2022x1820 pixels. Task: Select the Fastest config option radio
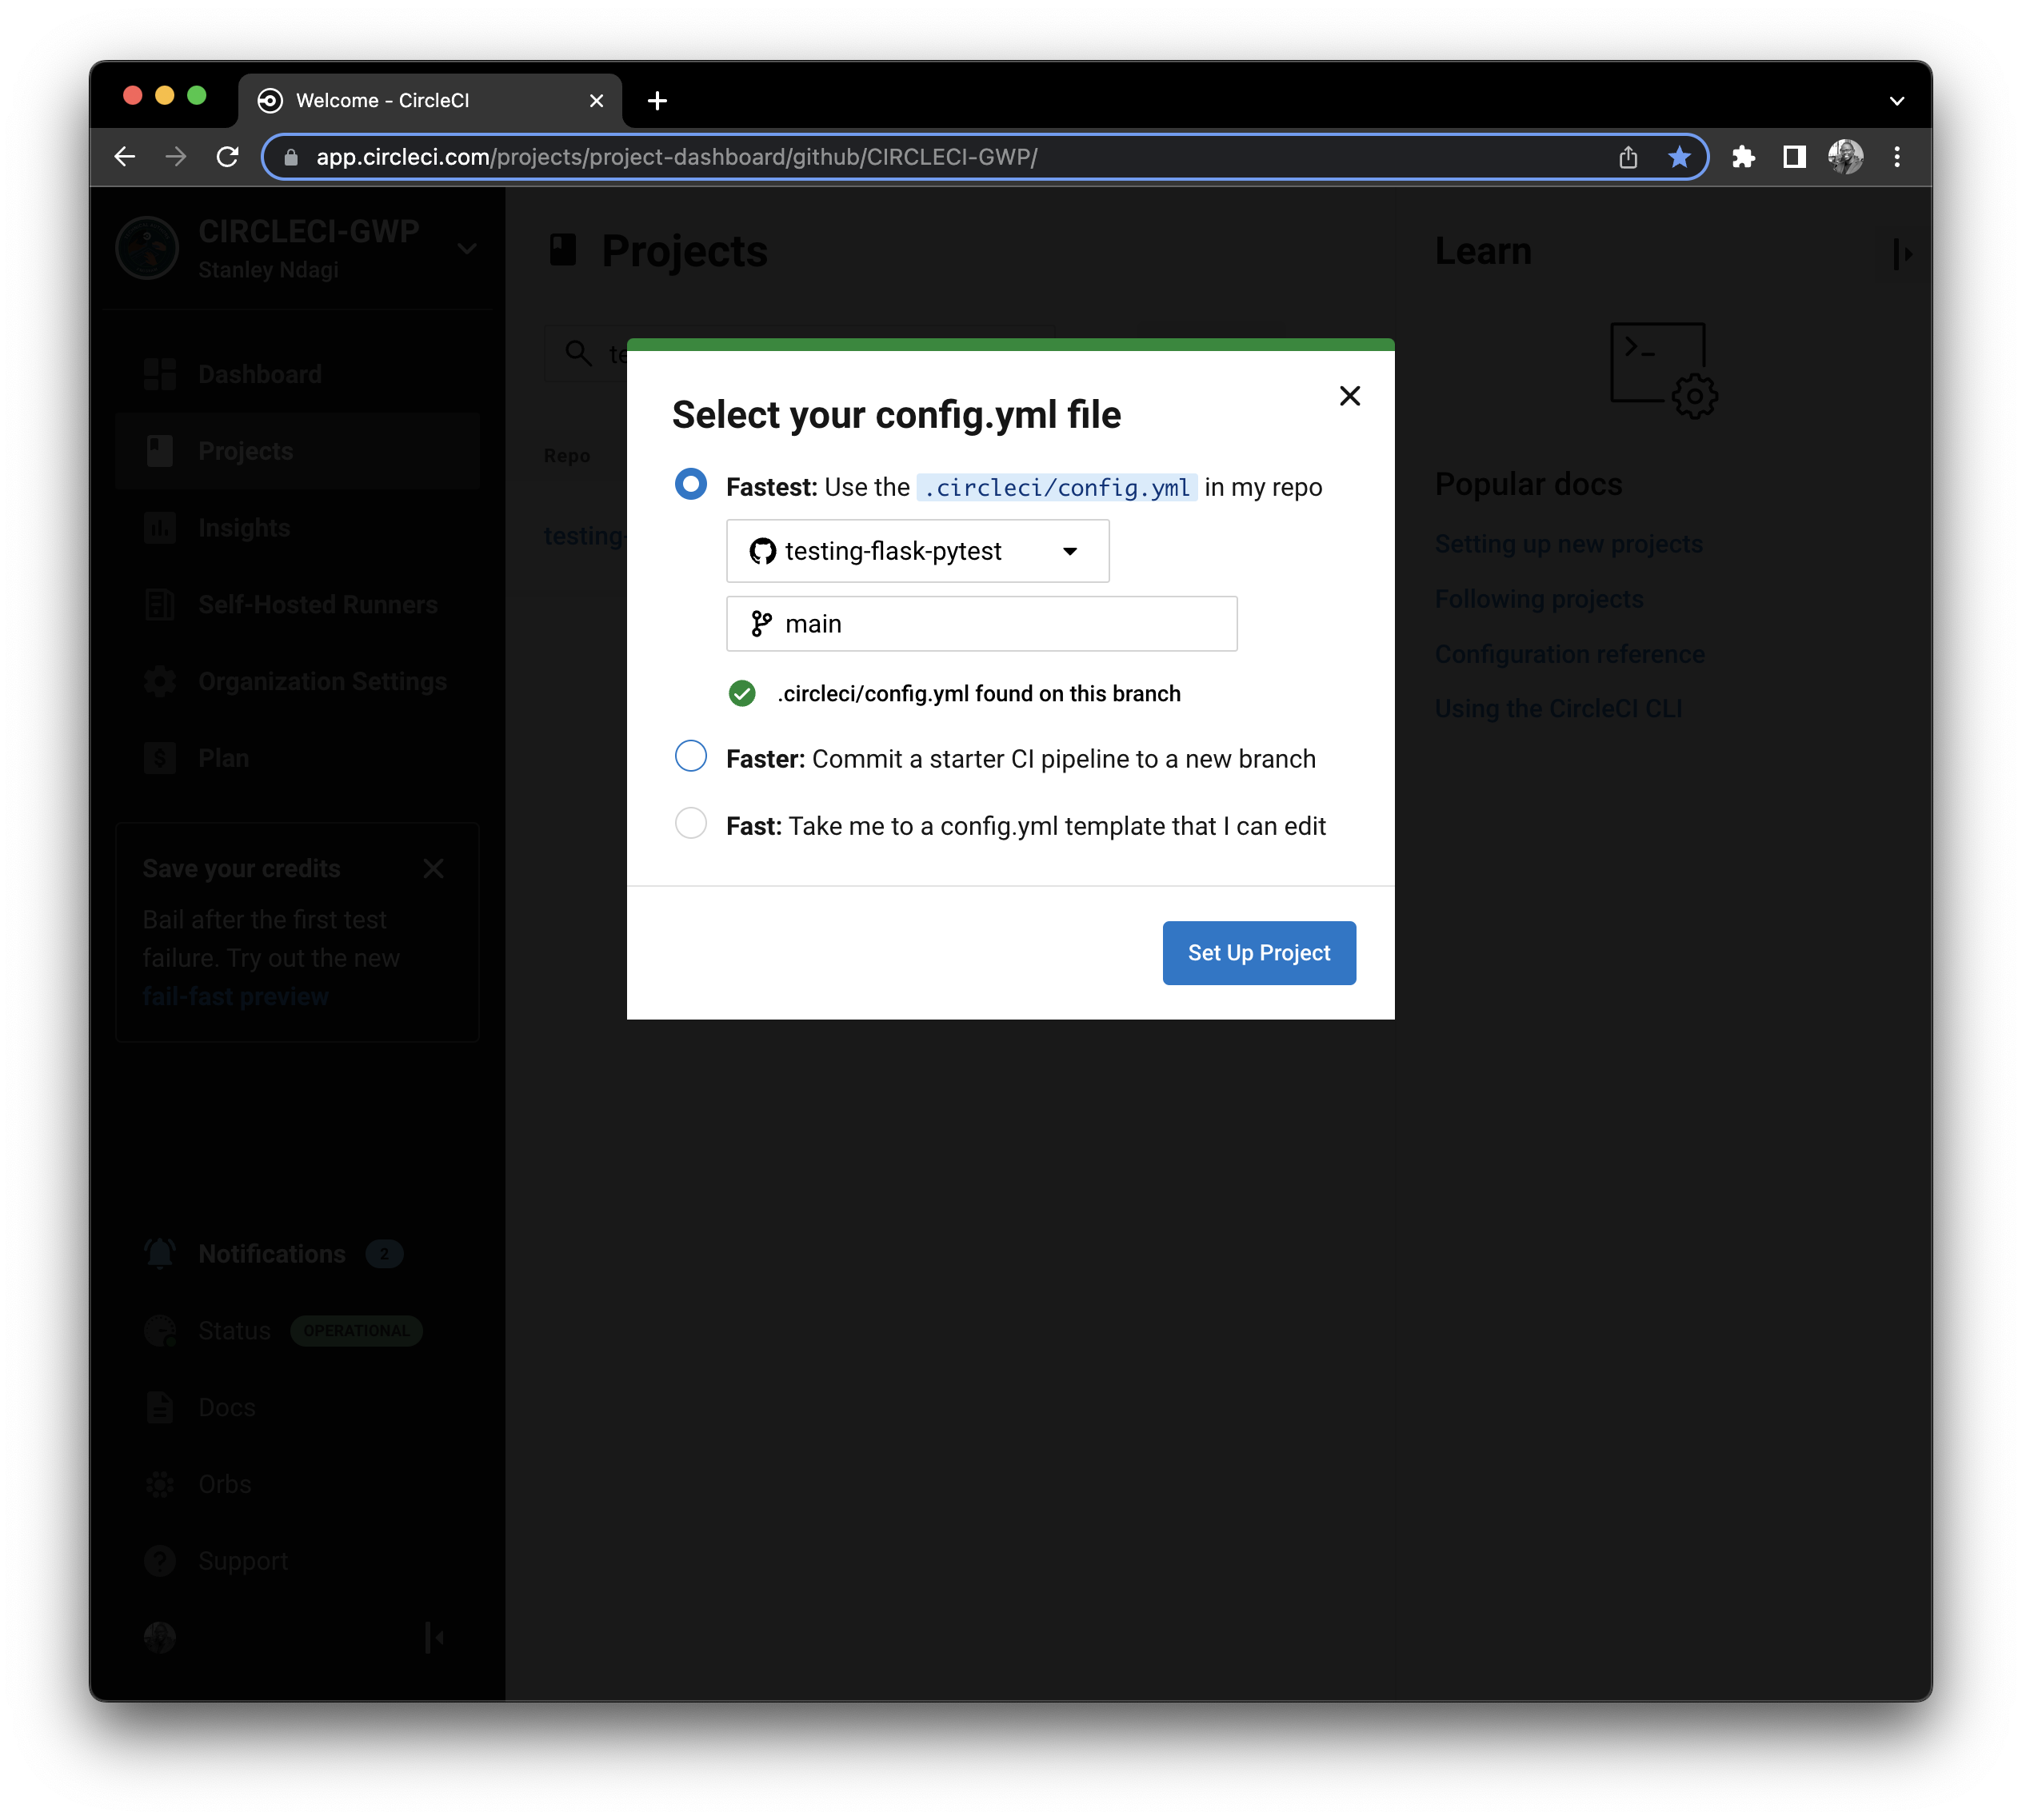pos(690,485)
